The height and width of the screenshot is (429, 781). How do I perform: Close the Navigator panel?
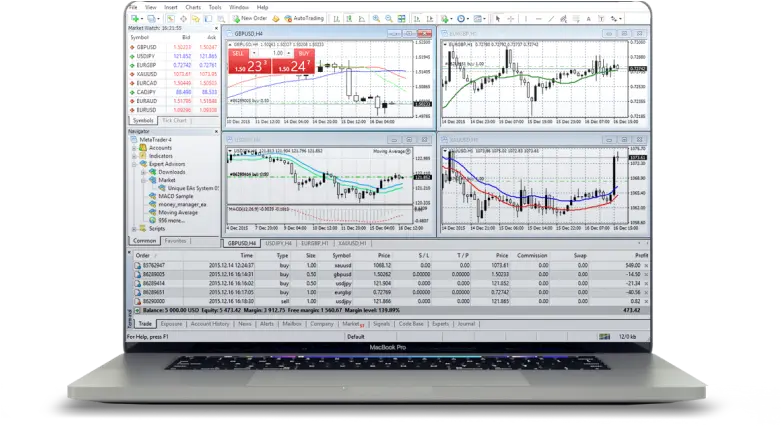click(215, 131)
